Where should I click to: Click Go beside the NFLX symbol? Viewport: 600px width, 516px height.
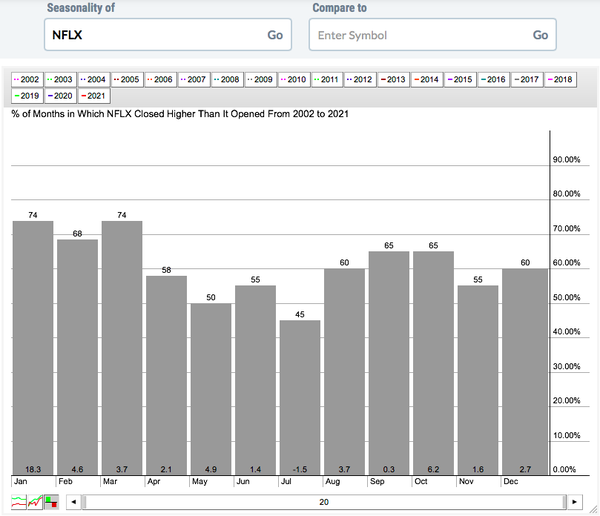[275, 35]
